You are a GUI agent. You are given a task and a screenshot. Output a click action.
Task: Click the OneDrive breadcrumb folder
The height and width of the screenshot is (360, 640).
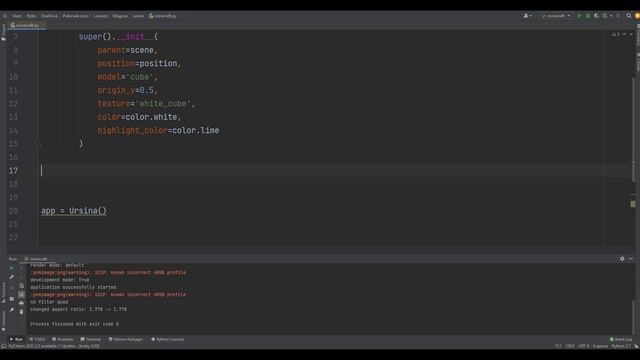49,16
